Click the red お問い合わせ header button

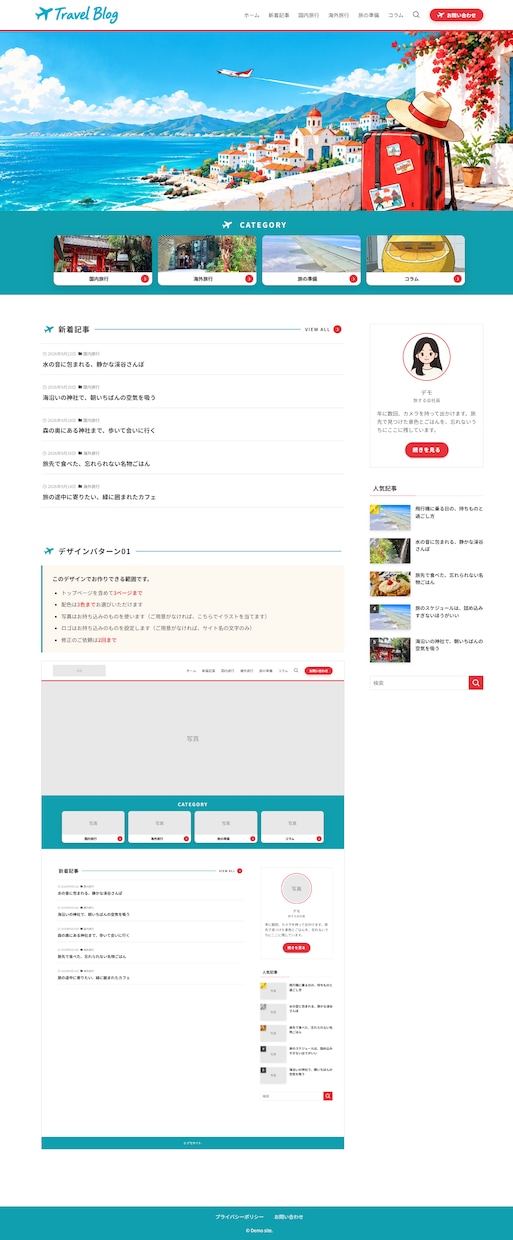click(456, 15)
